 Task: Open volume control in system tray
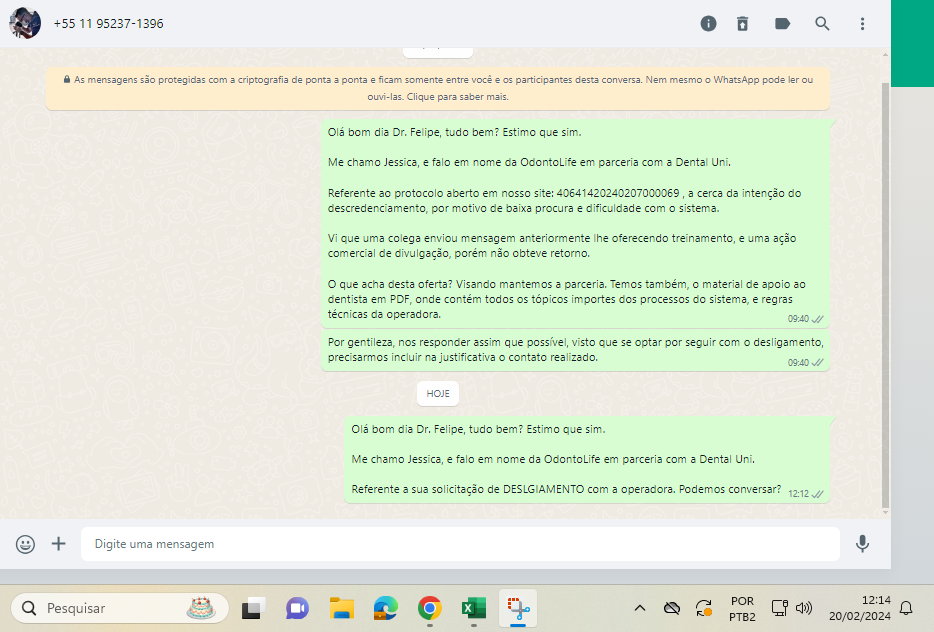pos(804,608)
